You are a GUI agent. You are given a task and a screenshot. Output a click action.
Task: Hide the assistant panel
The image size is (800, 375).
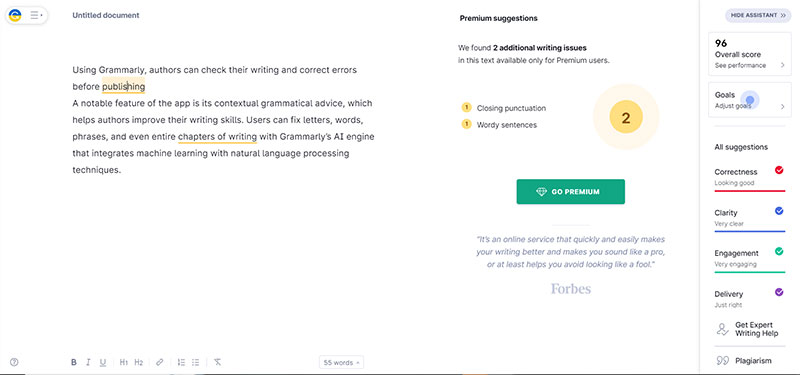pos(758,15)
